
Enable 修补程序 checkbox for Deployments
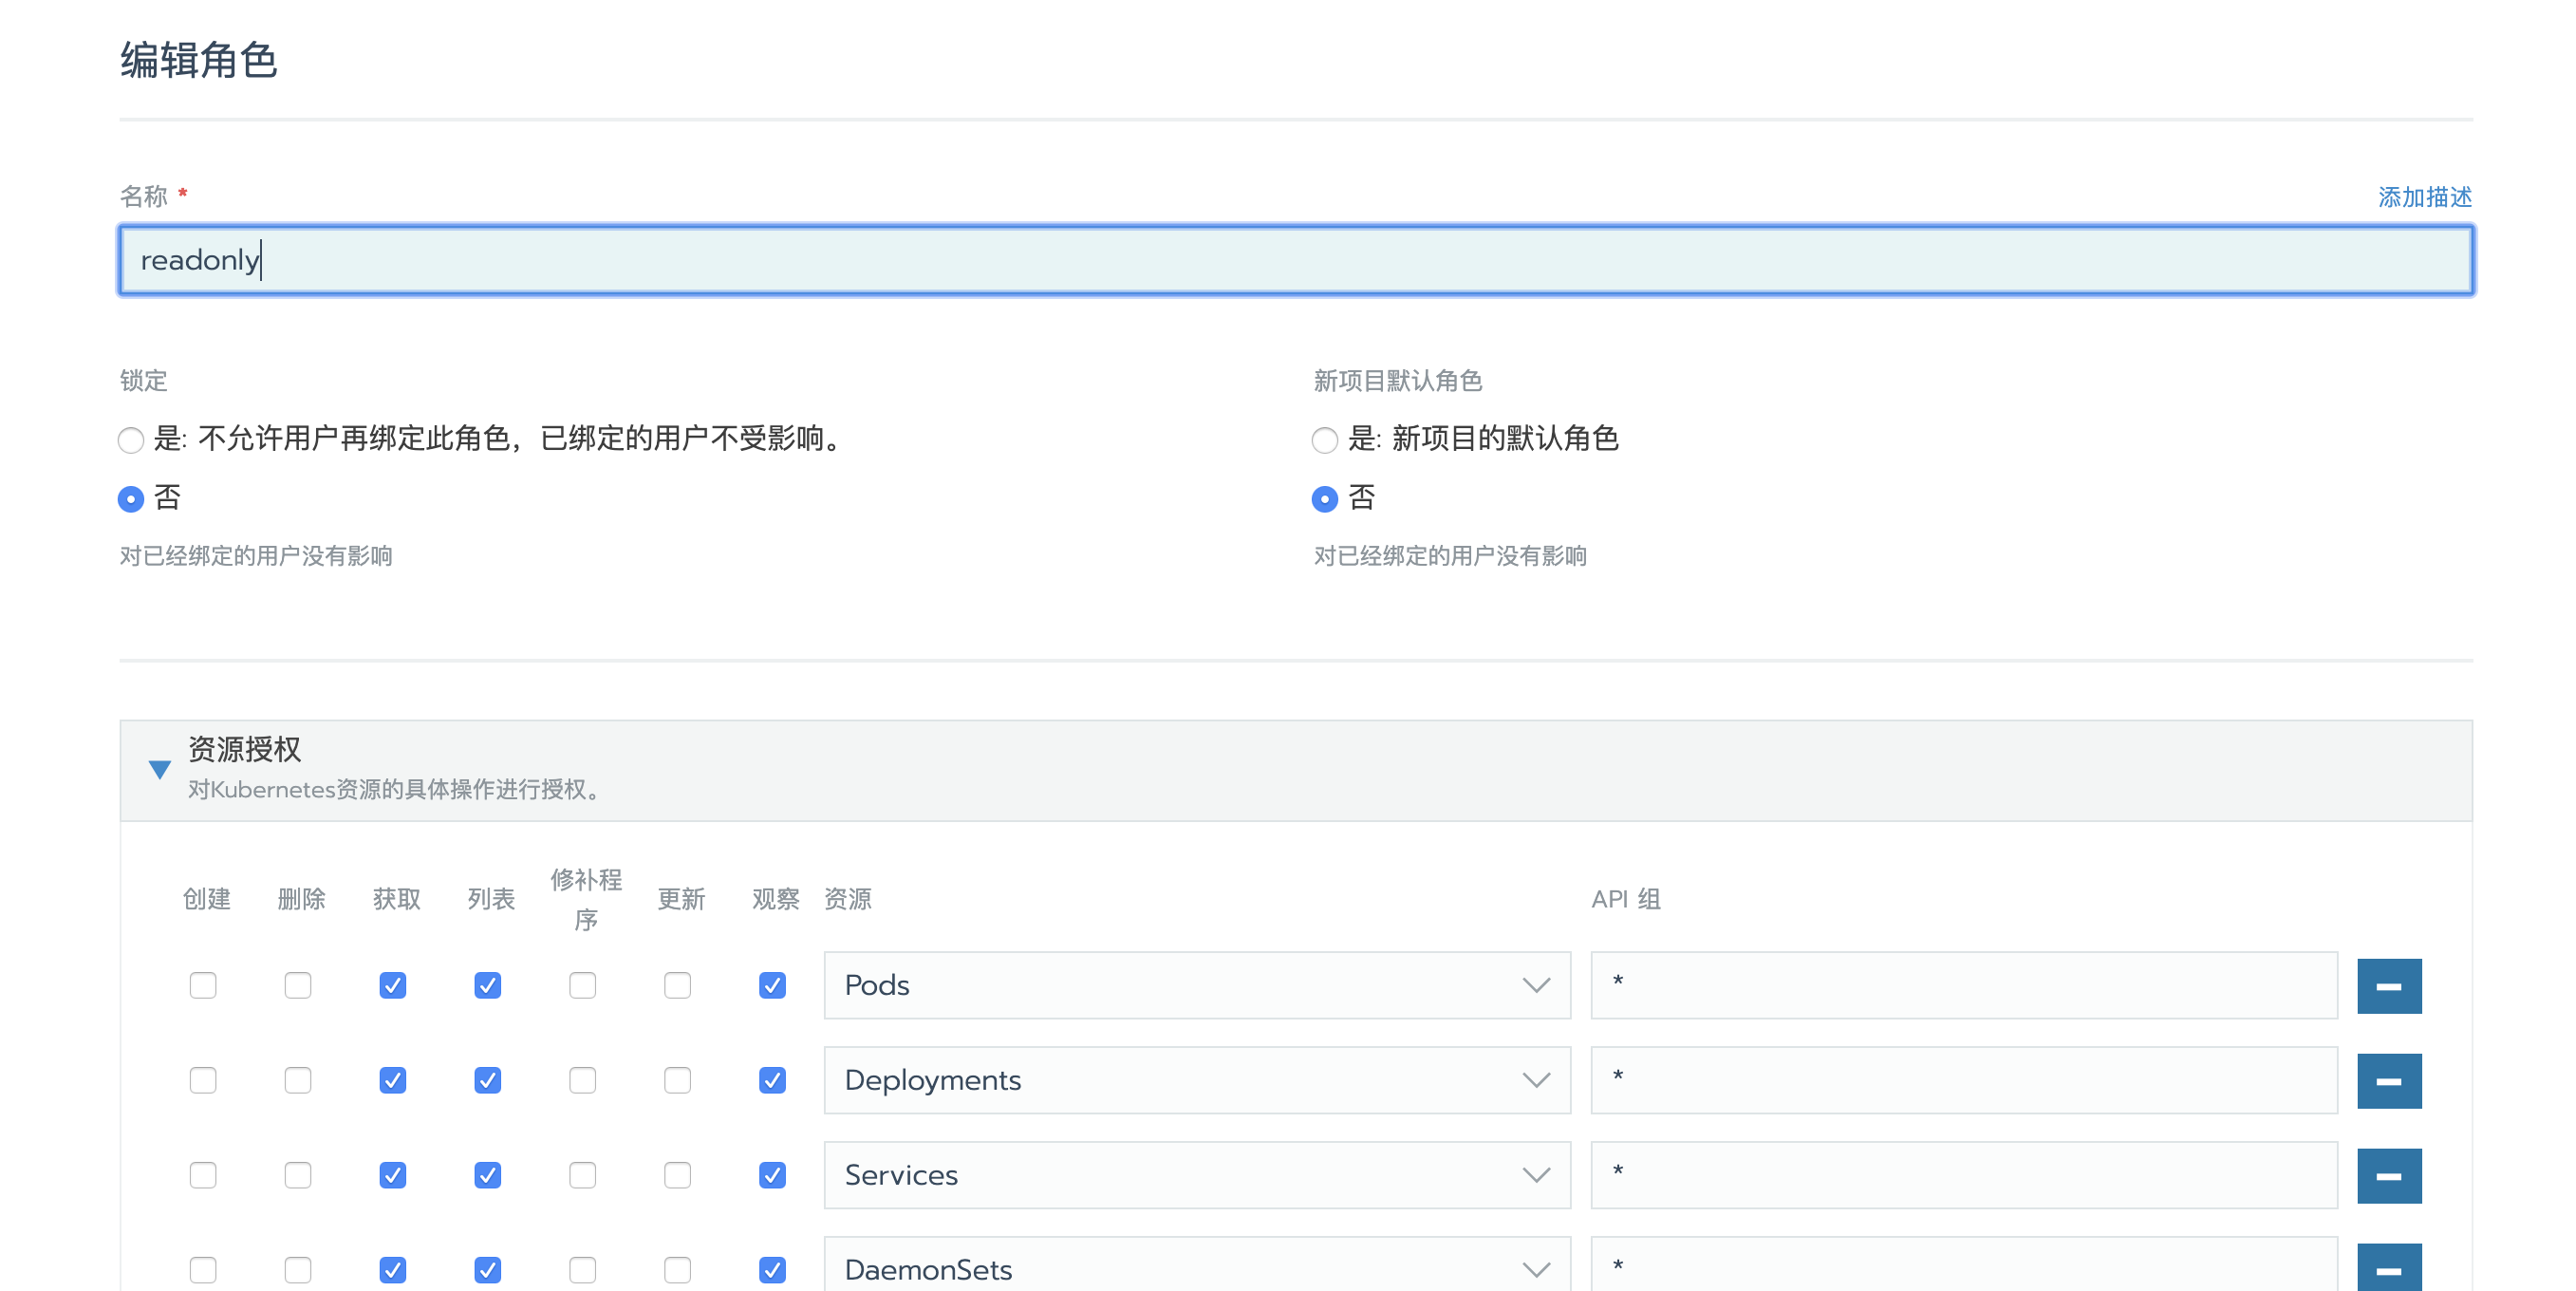(x=583, y=1080)
